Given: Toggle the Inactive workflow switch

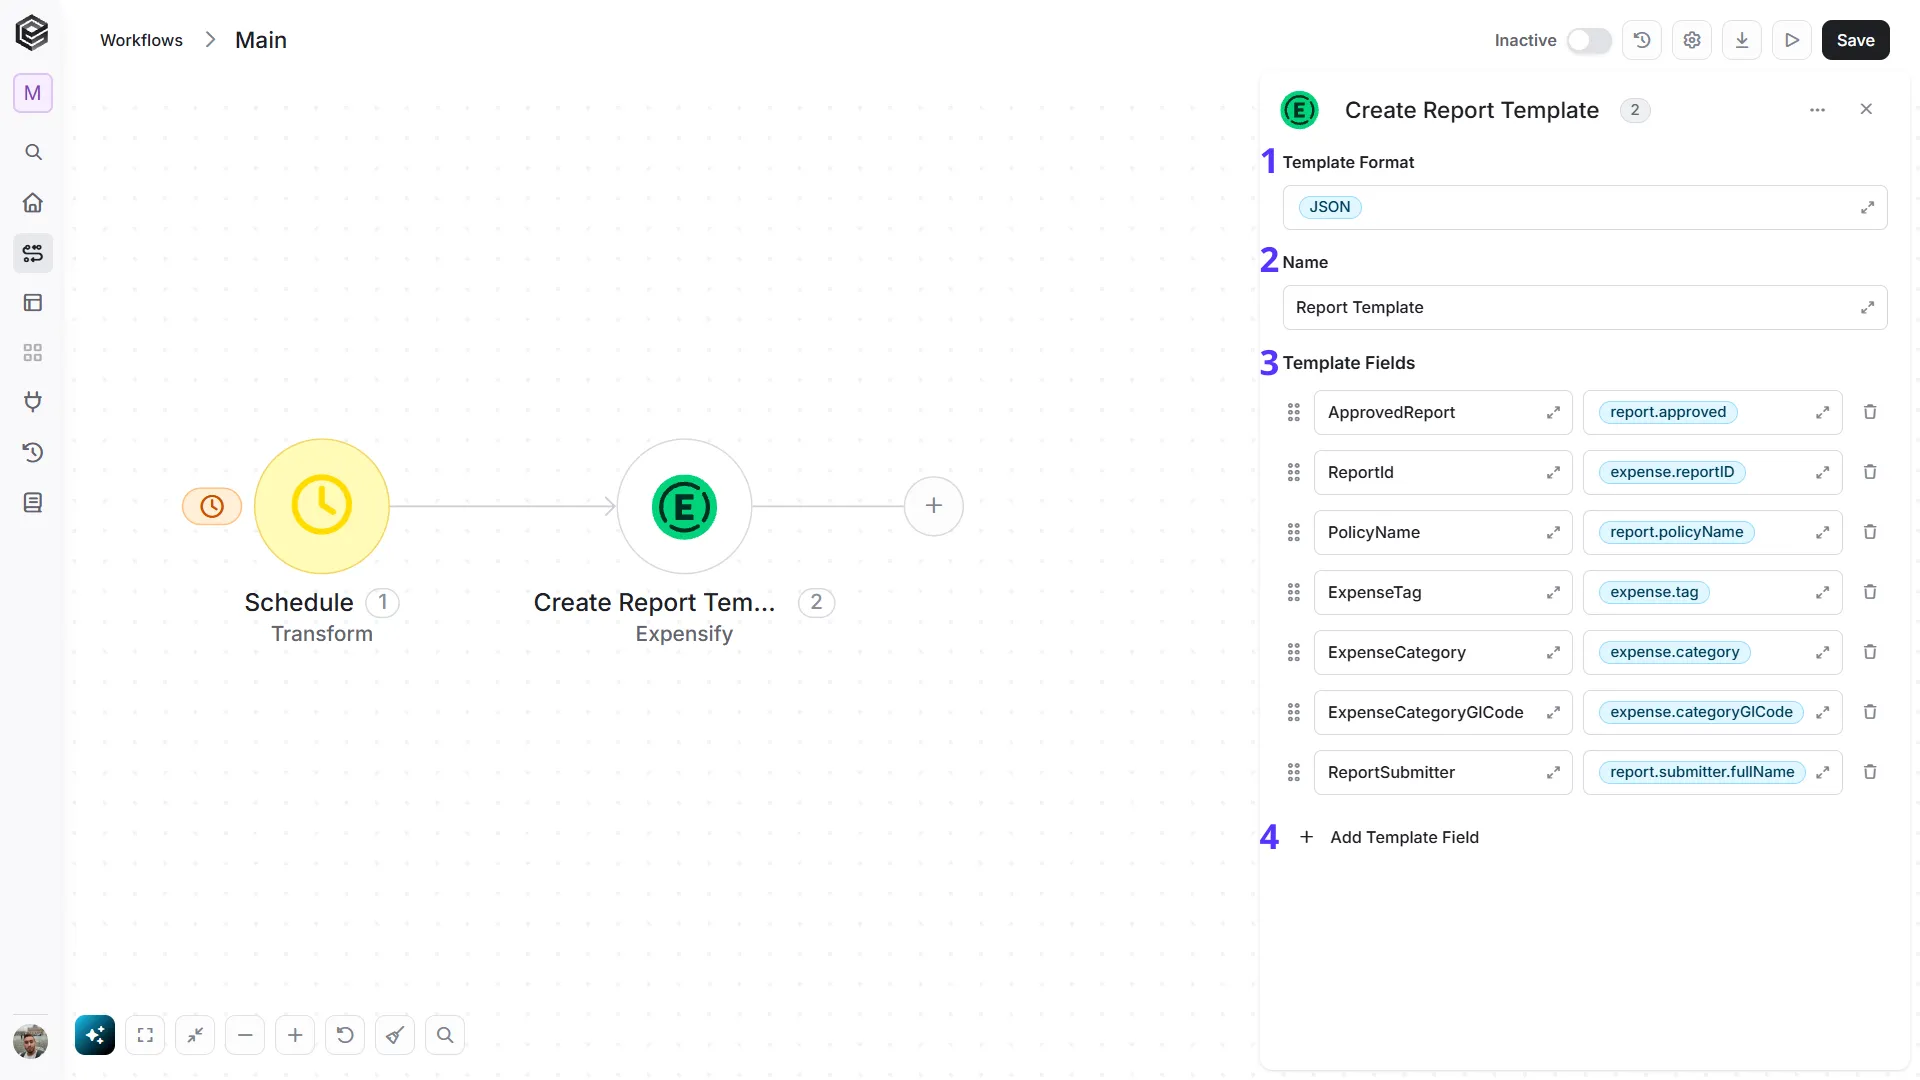Looking at the screenshot, I should coord(1589,40).
